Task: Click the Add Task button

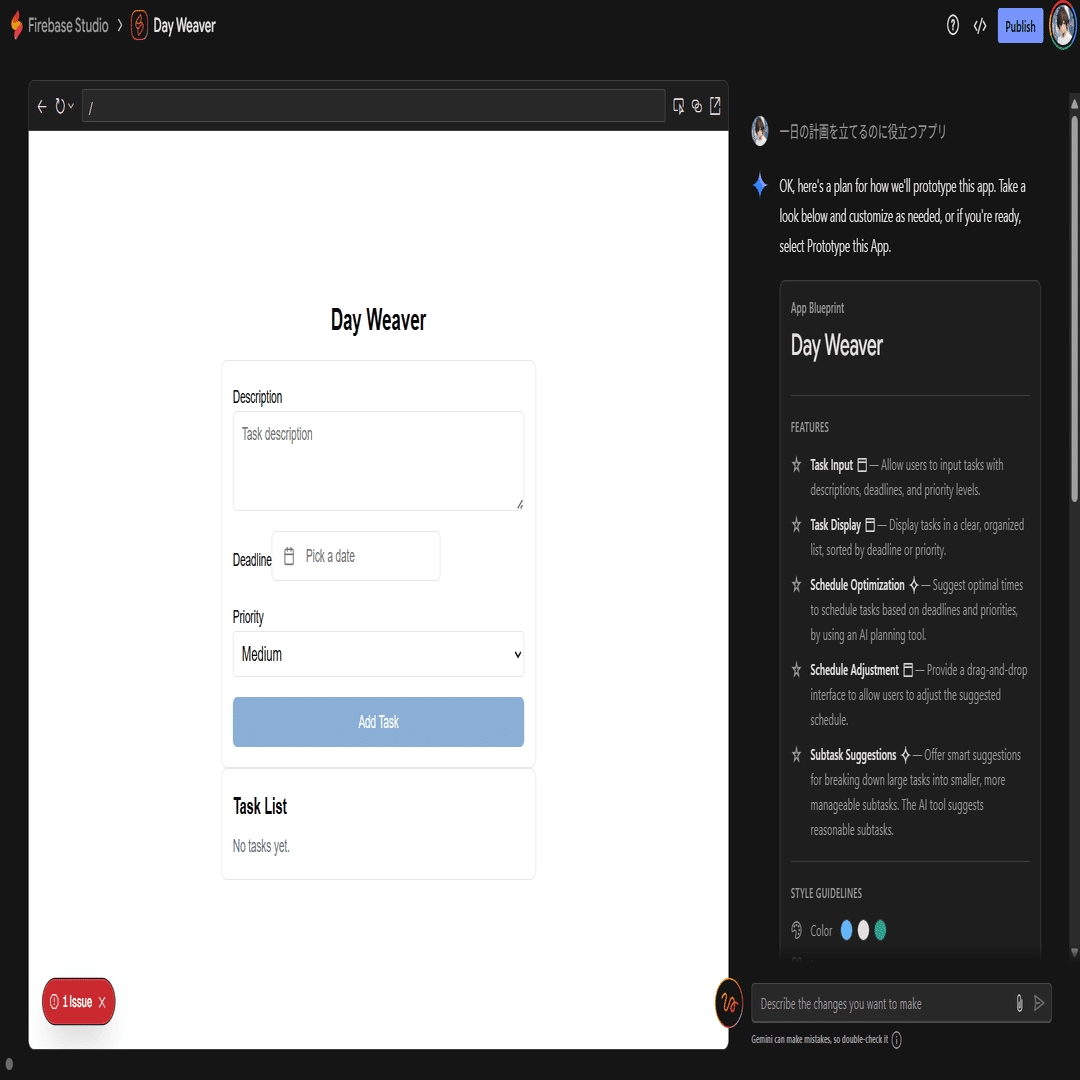Action: 378,722
